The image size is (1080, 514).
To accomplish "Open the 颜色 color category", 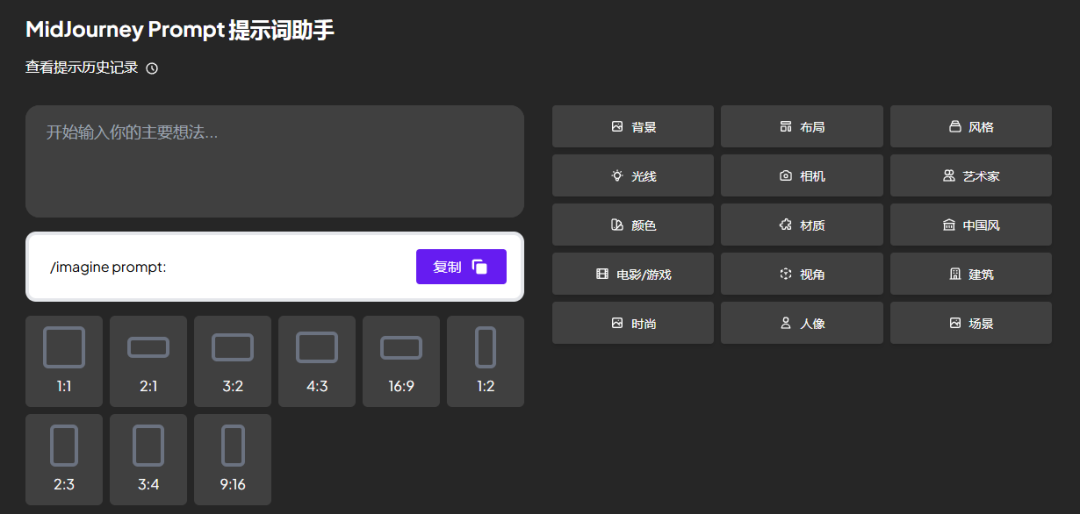I will coord(633,225).
